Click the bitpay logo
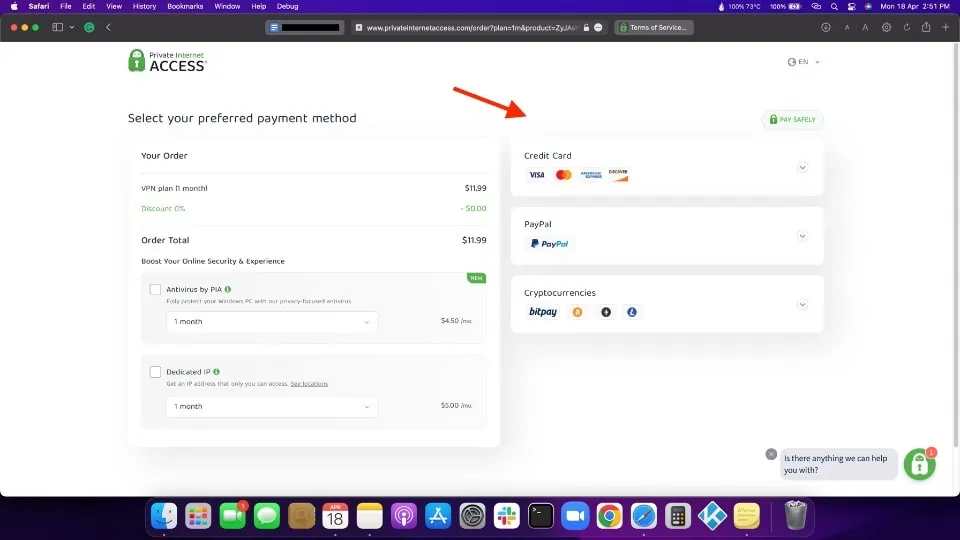The height and width of the screenshot is (540, 960). pyautogui.click(x=542, y=312)
